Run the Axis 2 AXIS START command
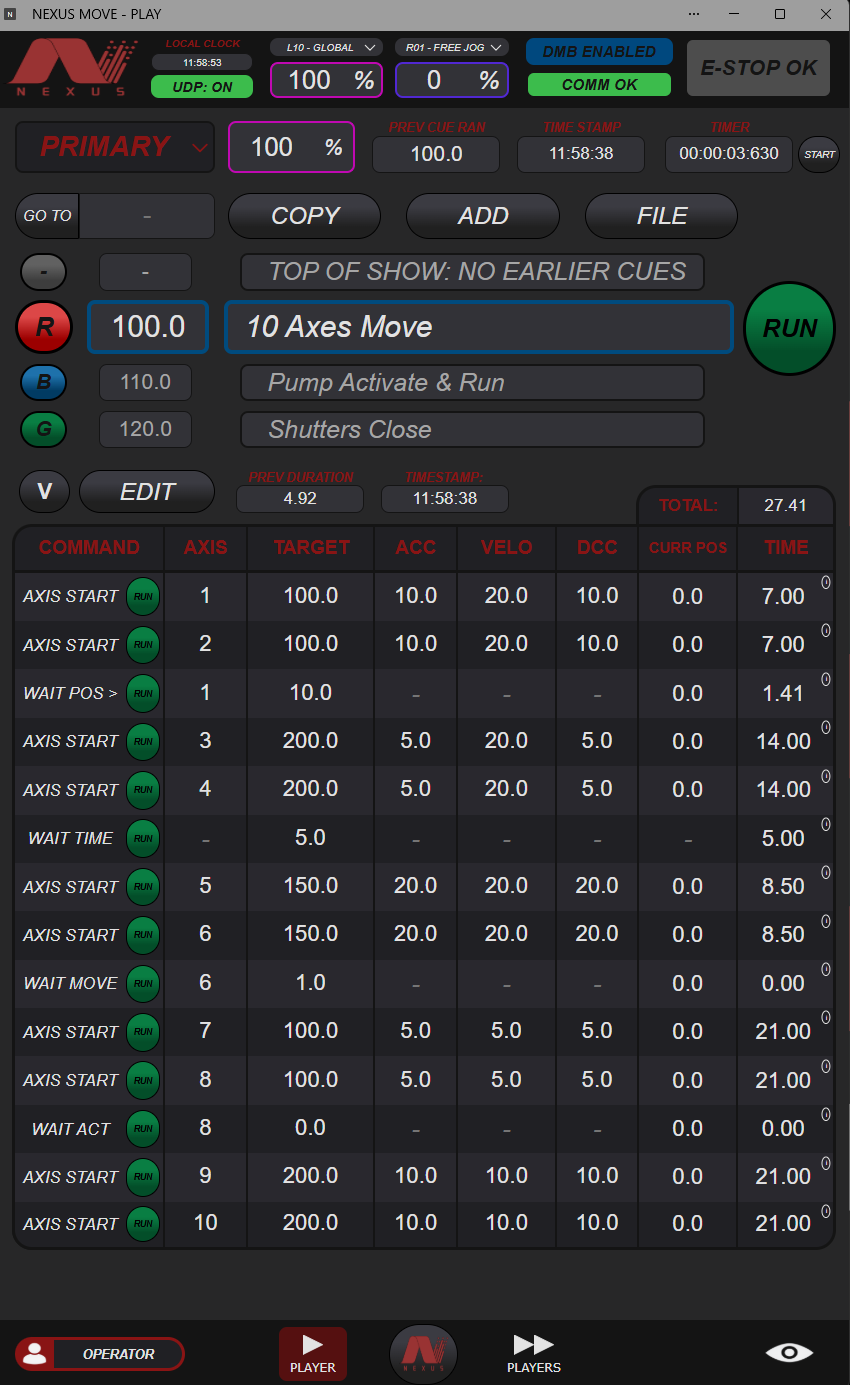This screenshot has height=1385, width=850. point(143,645)
